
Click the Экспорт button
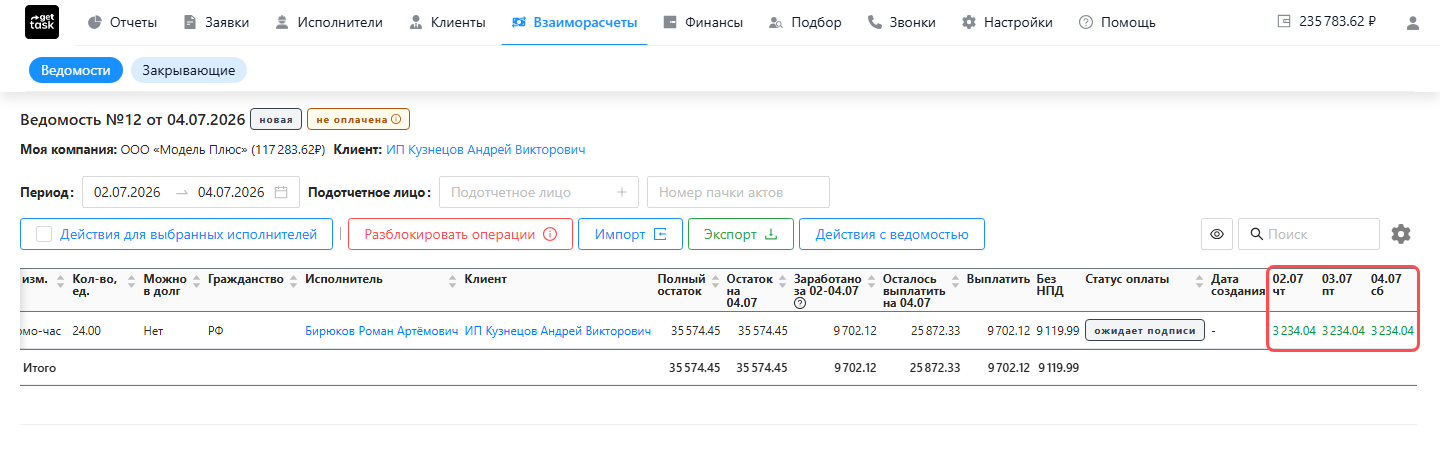[x=740, y=234]
